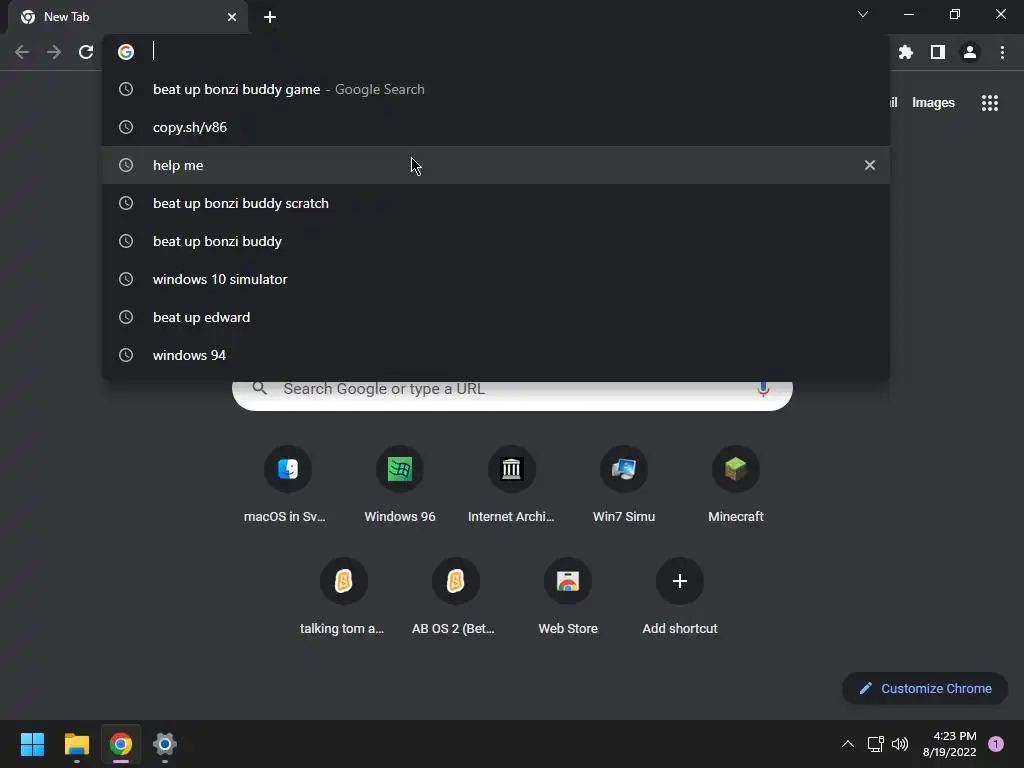Pick 'beat up bonzi buddy scratch' suggestion
Screen dimensions: 1024x768
496,203
